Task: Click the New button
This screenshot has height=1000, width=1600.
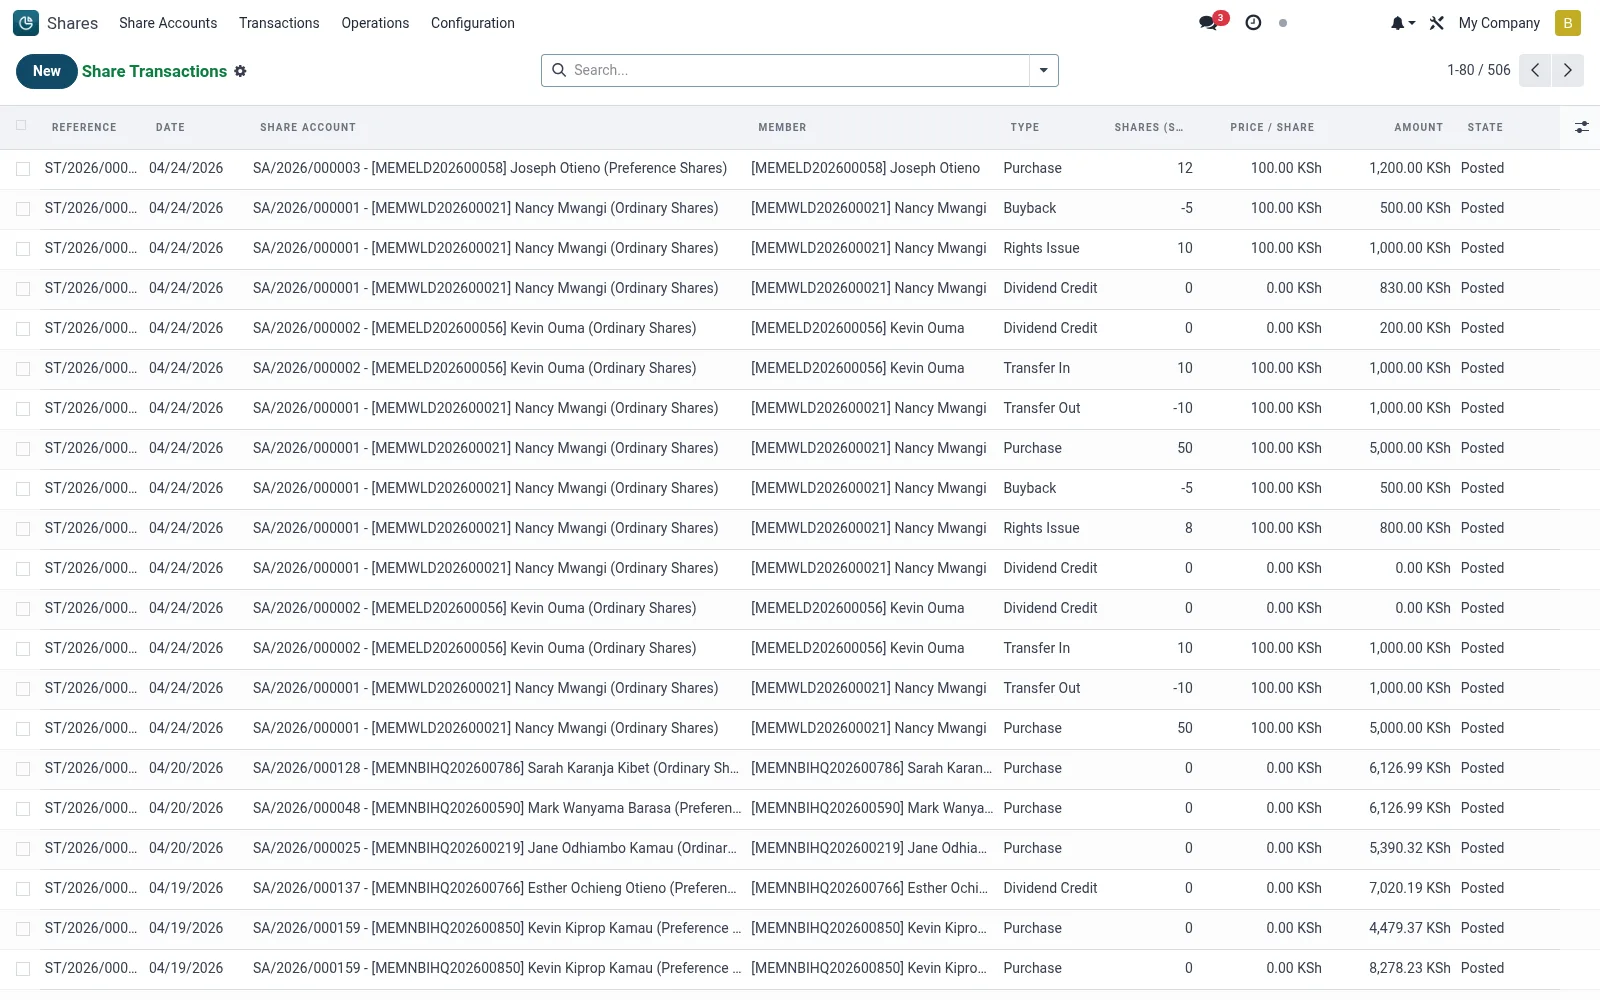Action: (47, 71)
